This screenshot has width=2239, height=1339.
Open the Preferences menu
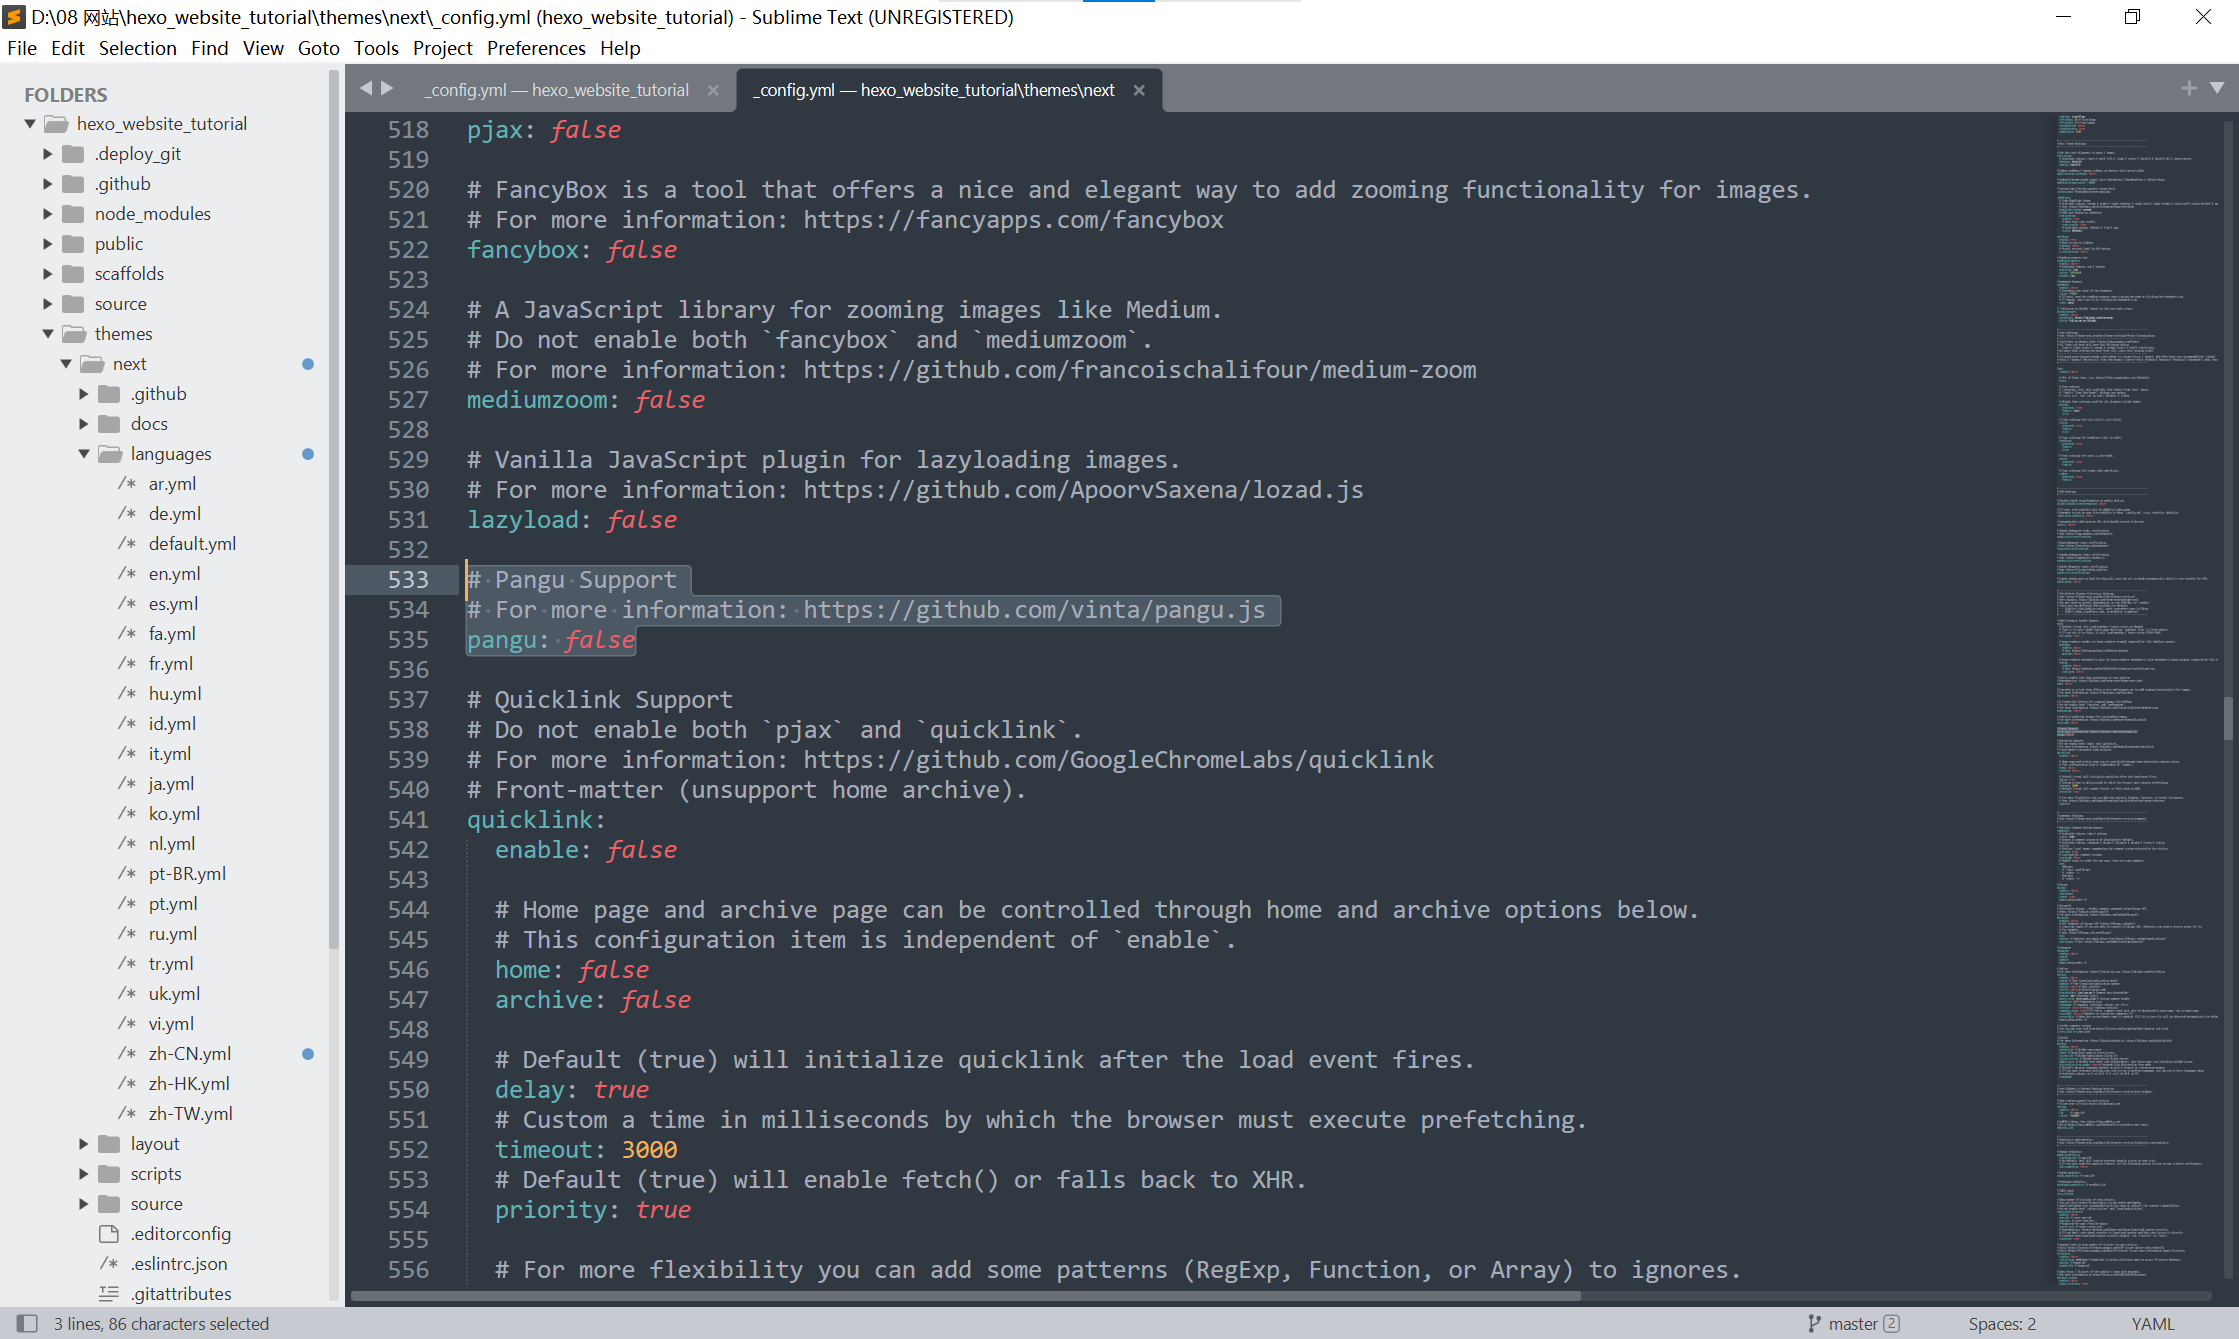coord(535,48)
